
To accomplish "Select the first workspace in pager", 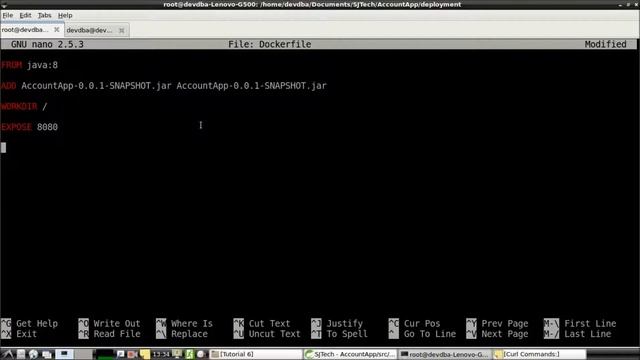I will [x=64, y=354].
